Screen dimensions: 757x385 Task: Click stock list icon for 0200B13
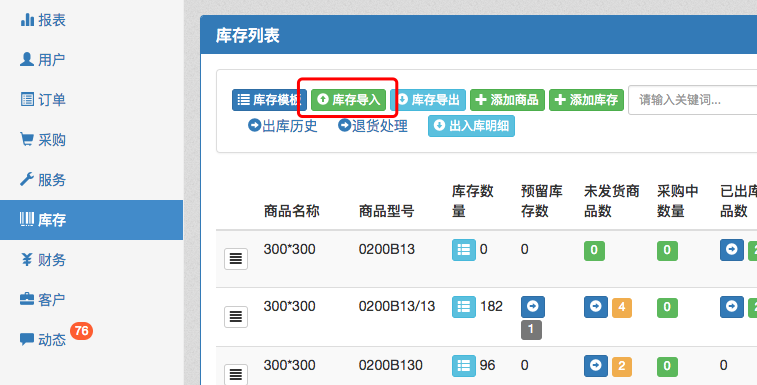[463, 250]
